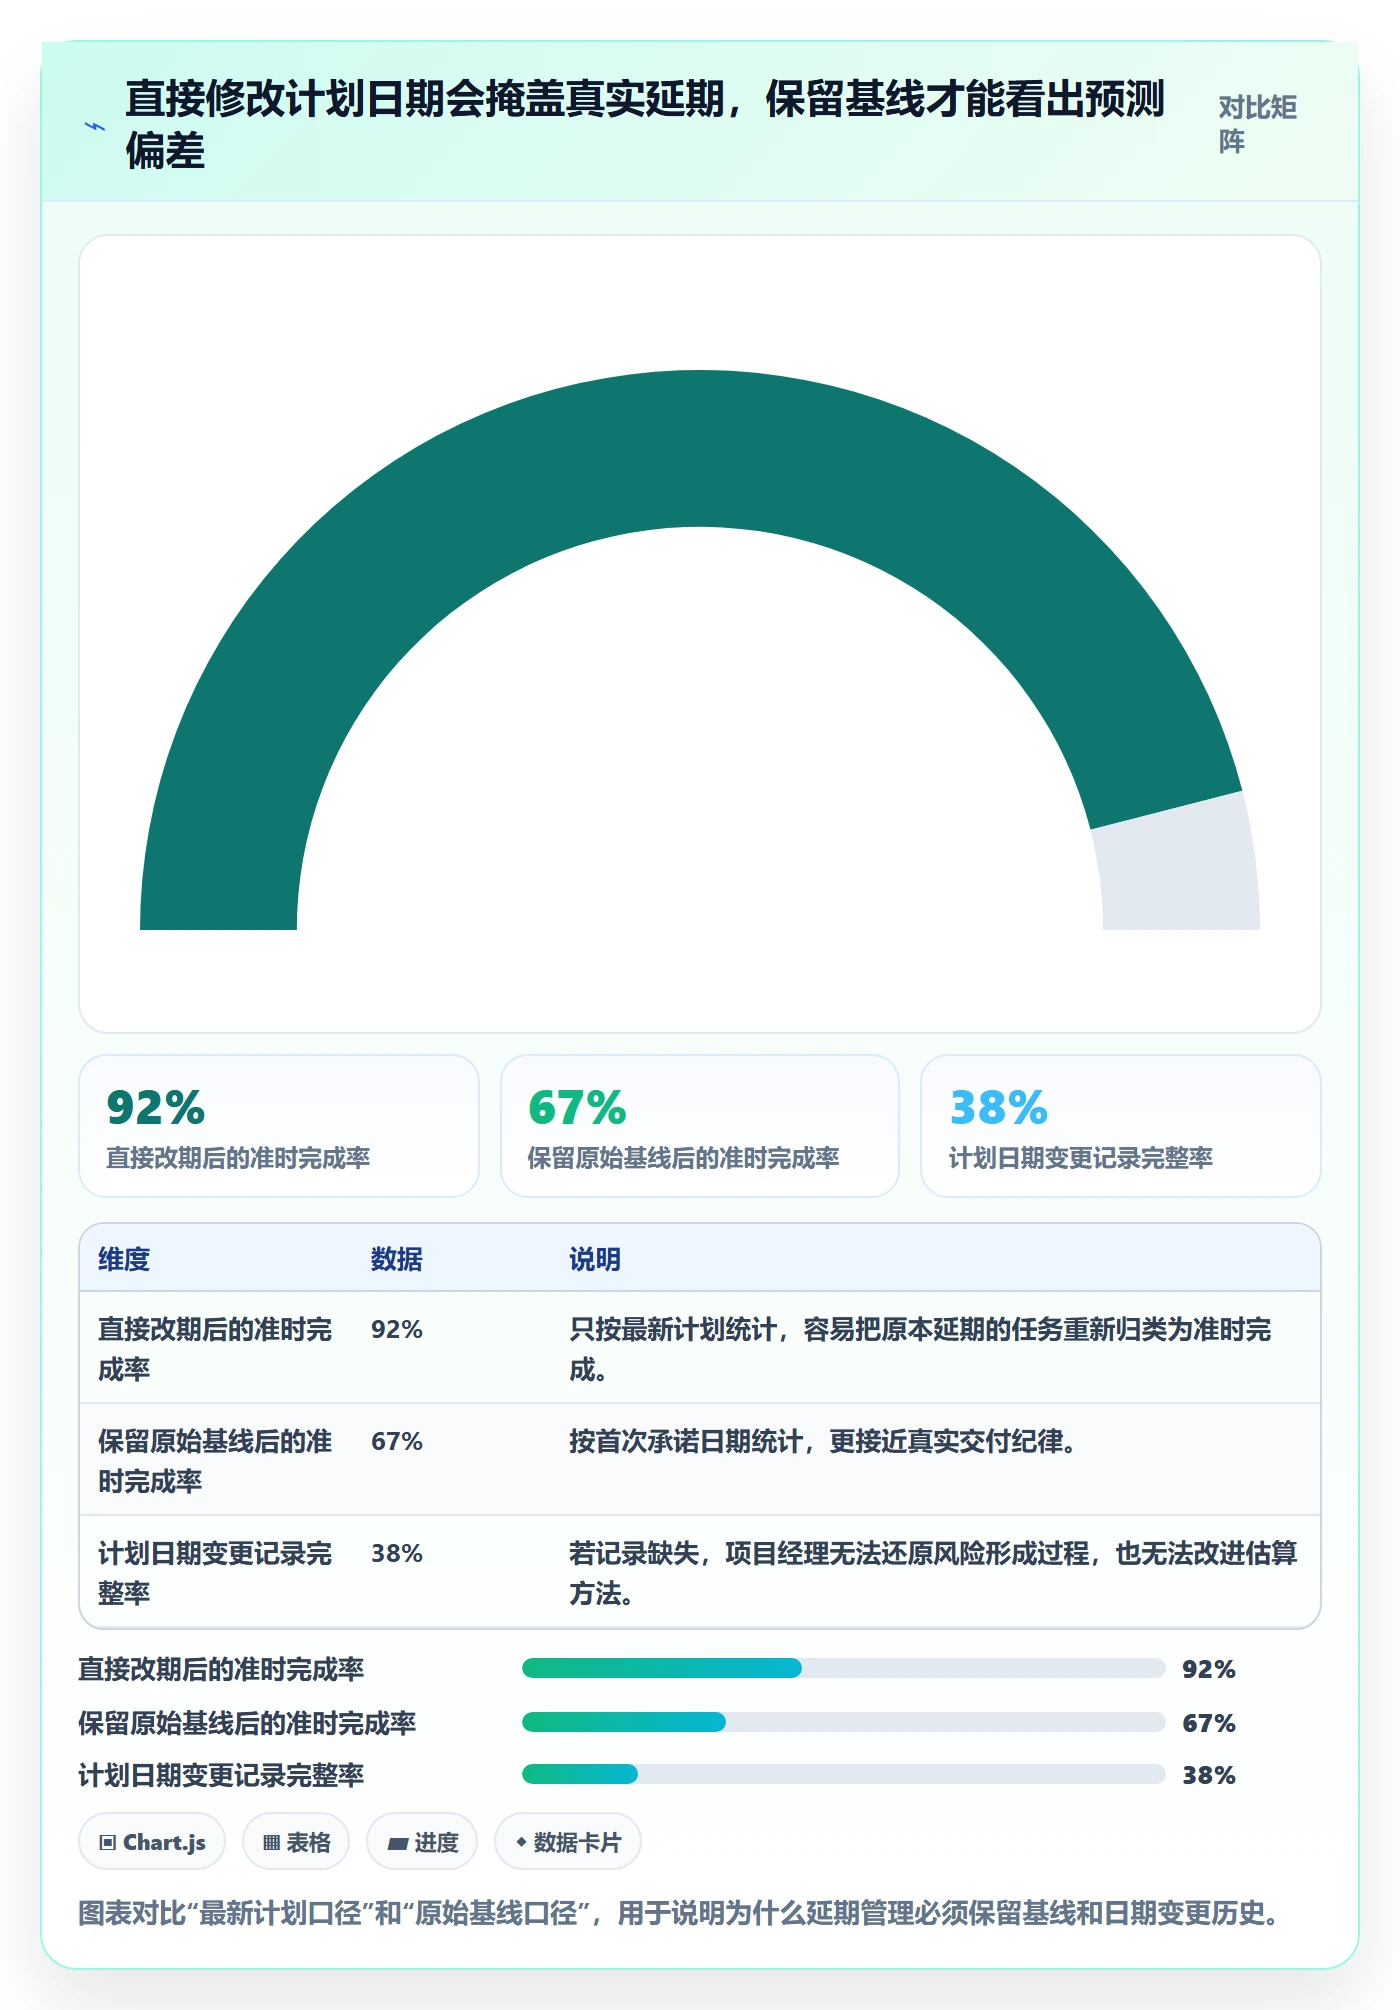
Task: Click the 92% progress bar
Action: [844, 1668]
